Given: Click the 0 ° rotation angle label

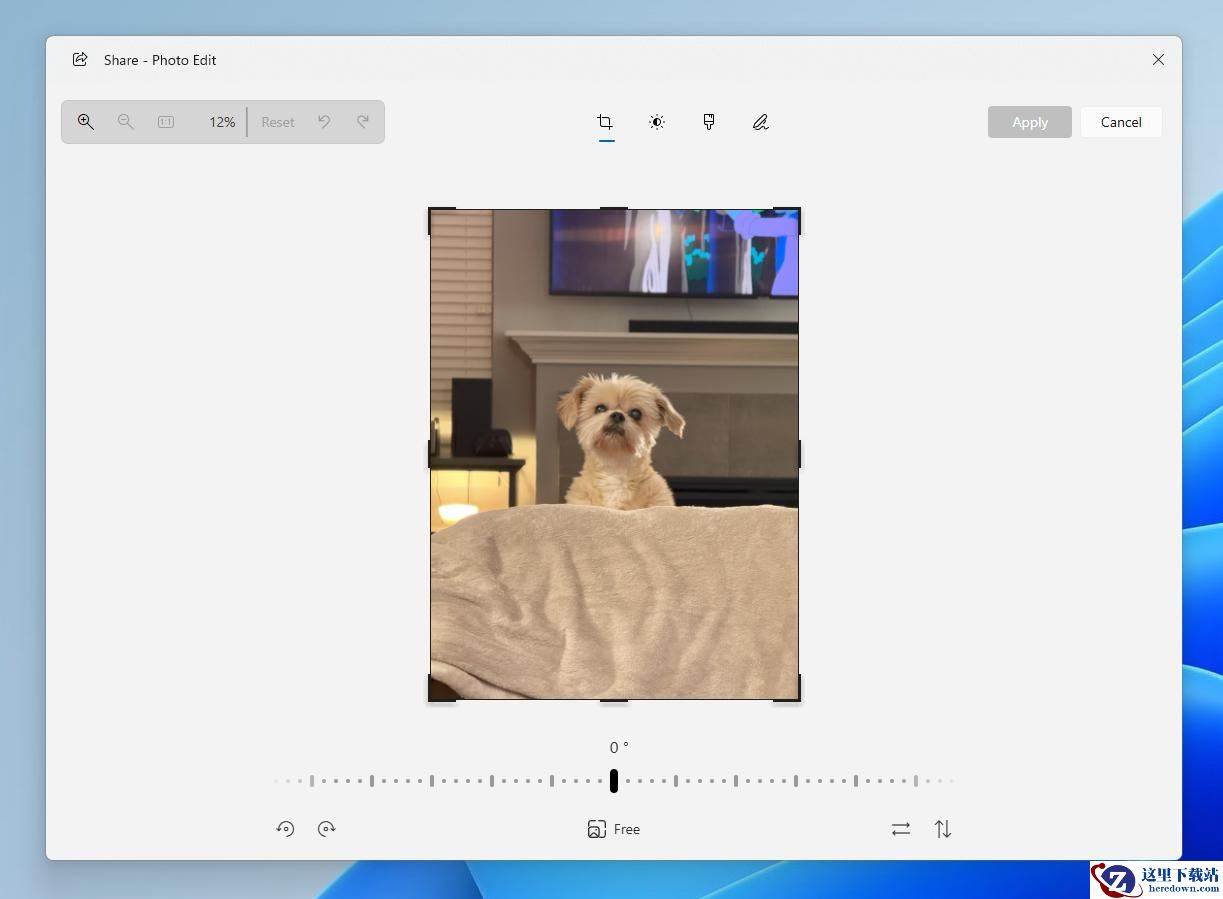Looking at the screenshot, I should coord(619,748).
